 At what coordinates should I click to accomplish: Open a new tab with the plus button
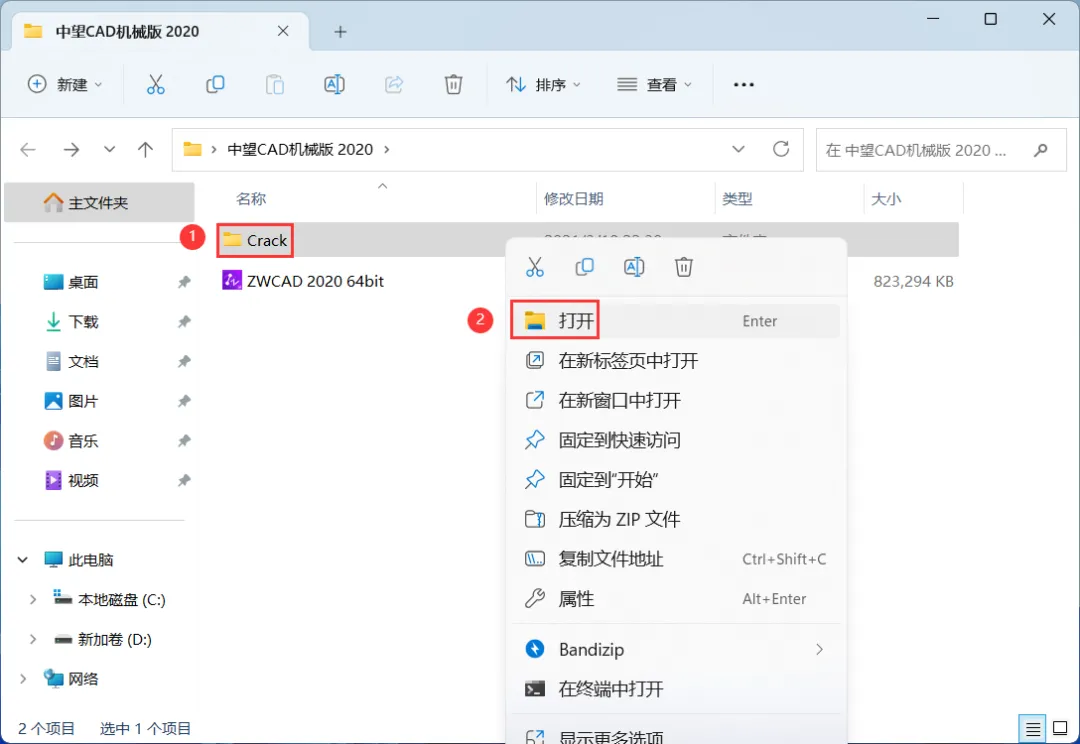[340, 32]
